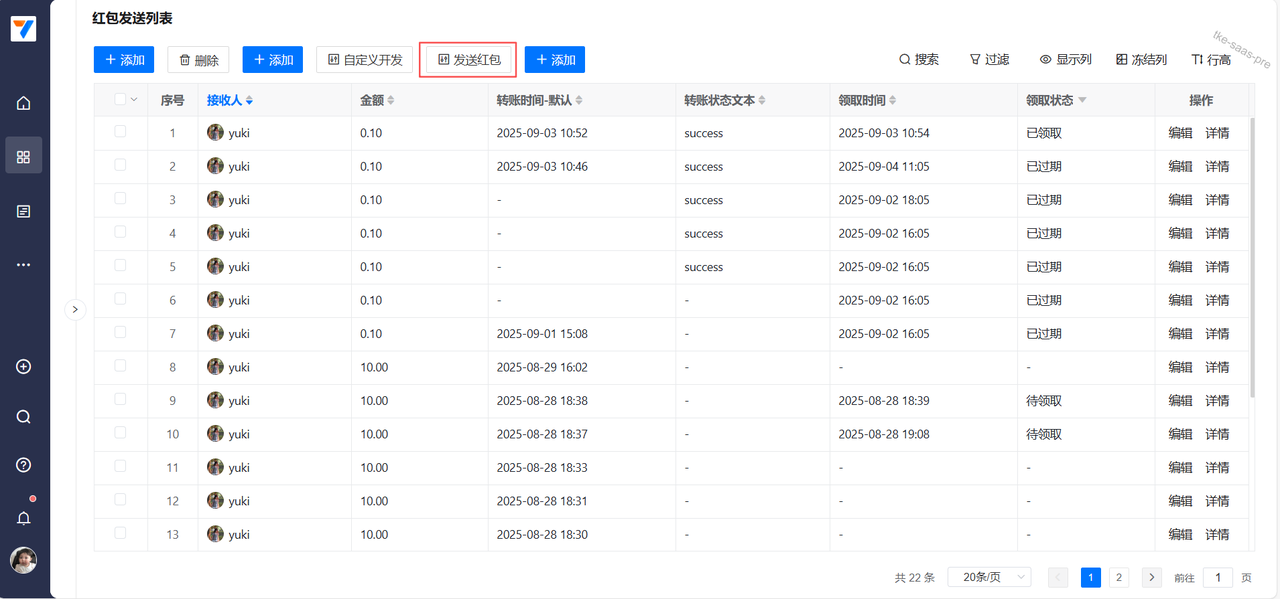Screen dimensions: 1280x599
Task: Click the document list icon in sidebar
Action: click(24, 211)
